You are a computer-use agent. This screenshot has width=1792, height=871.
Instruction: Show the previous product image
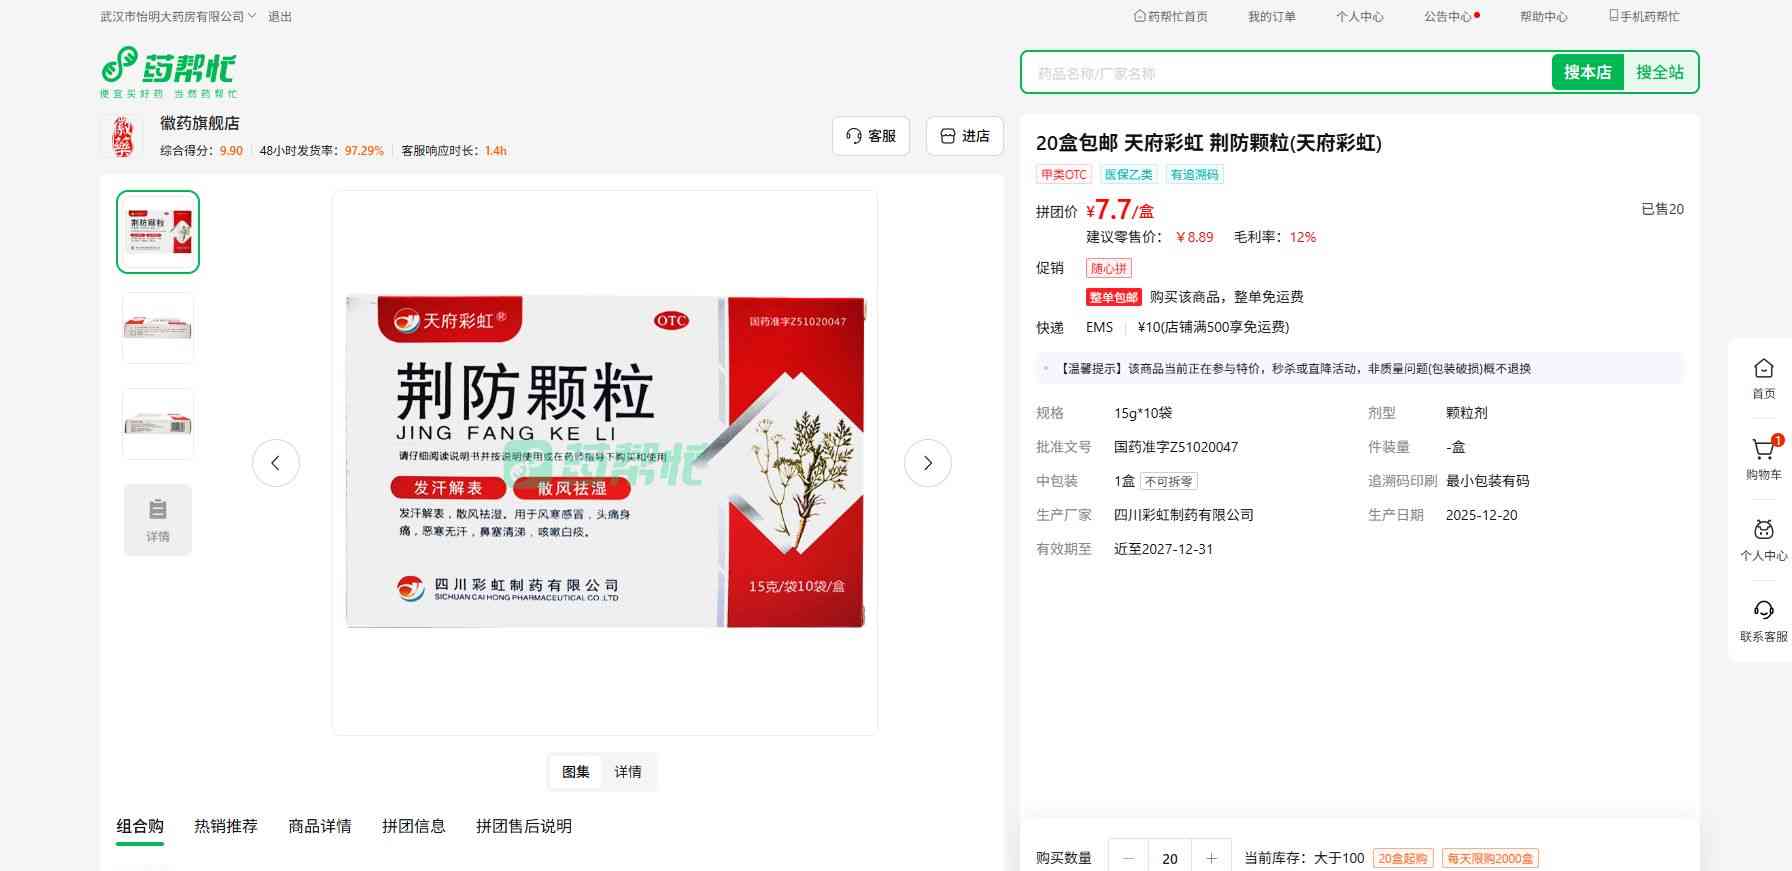click(276, 463)
